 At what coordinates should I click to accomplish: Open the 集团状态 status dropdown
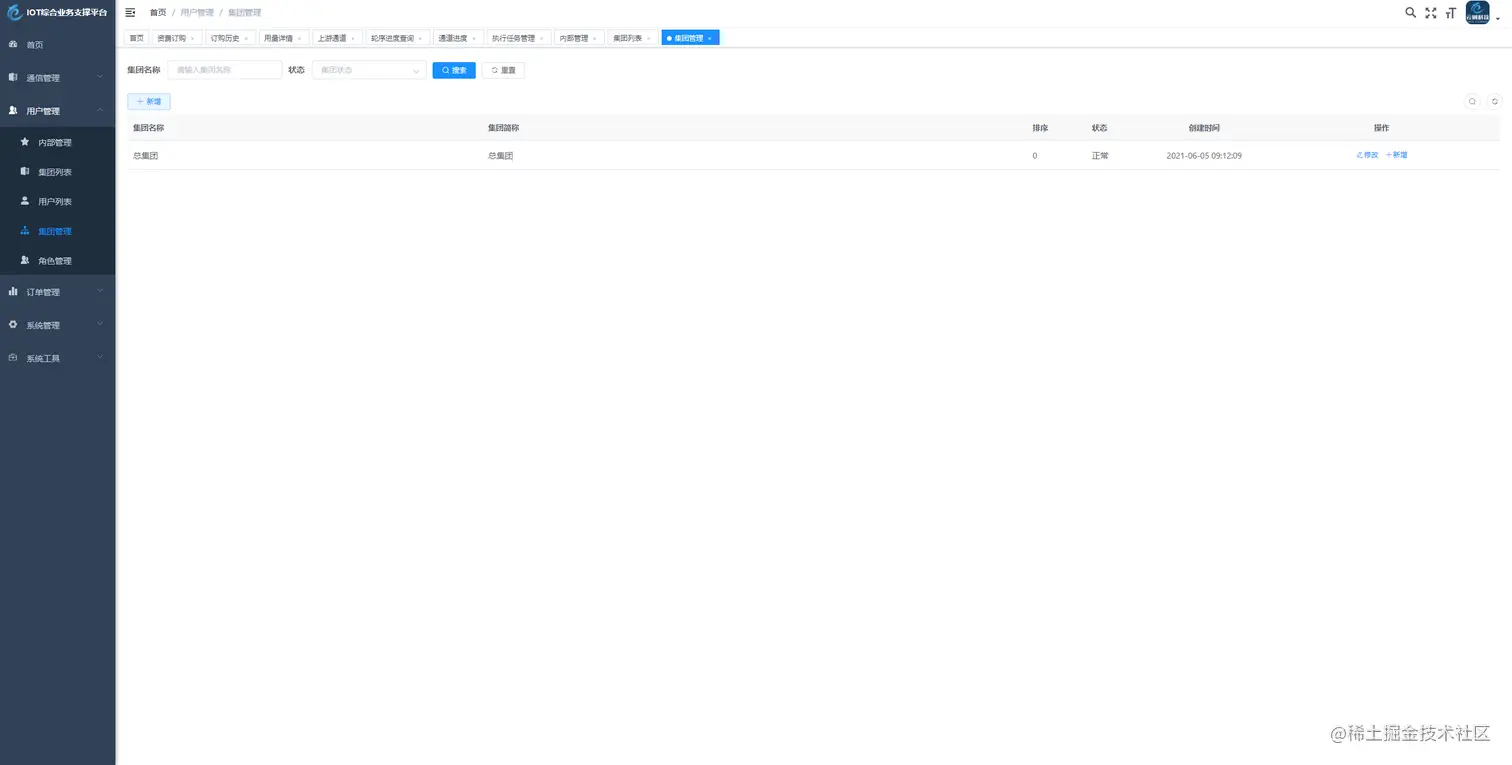369,70
